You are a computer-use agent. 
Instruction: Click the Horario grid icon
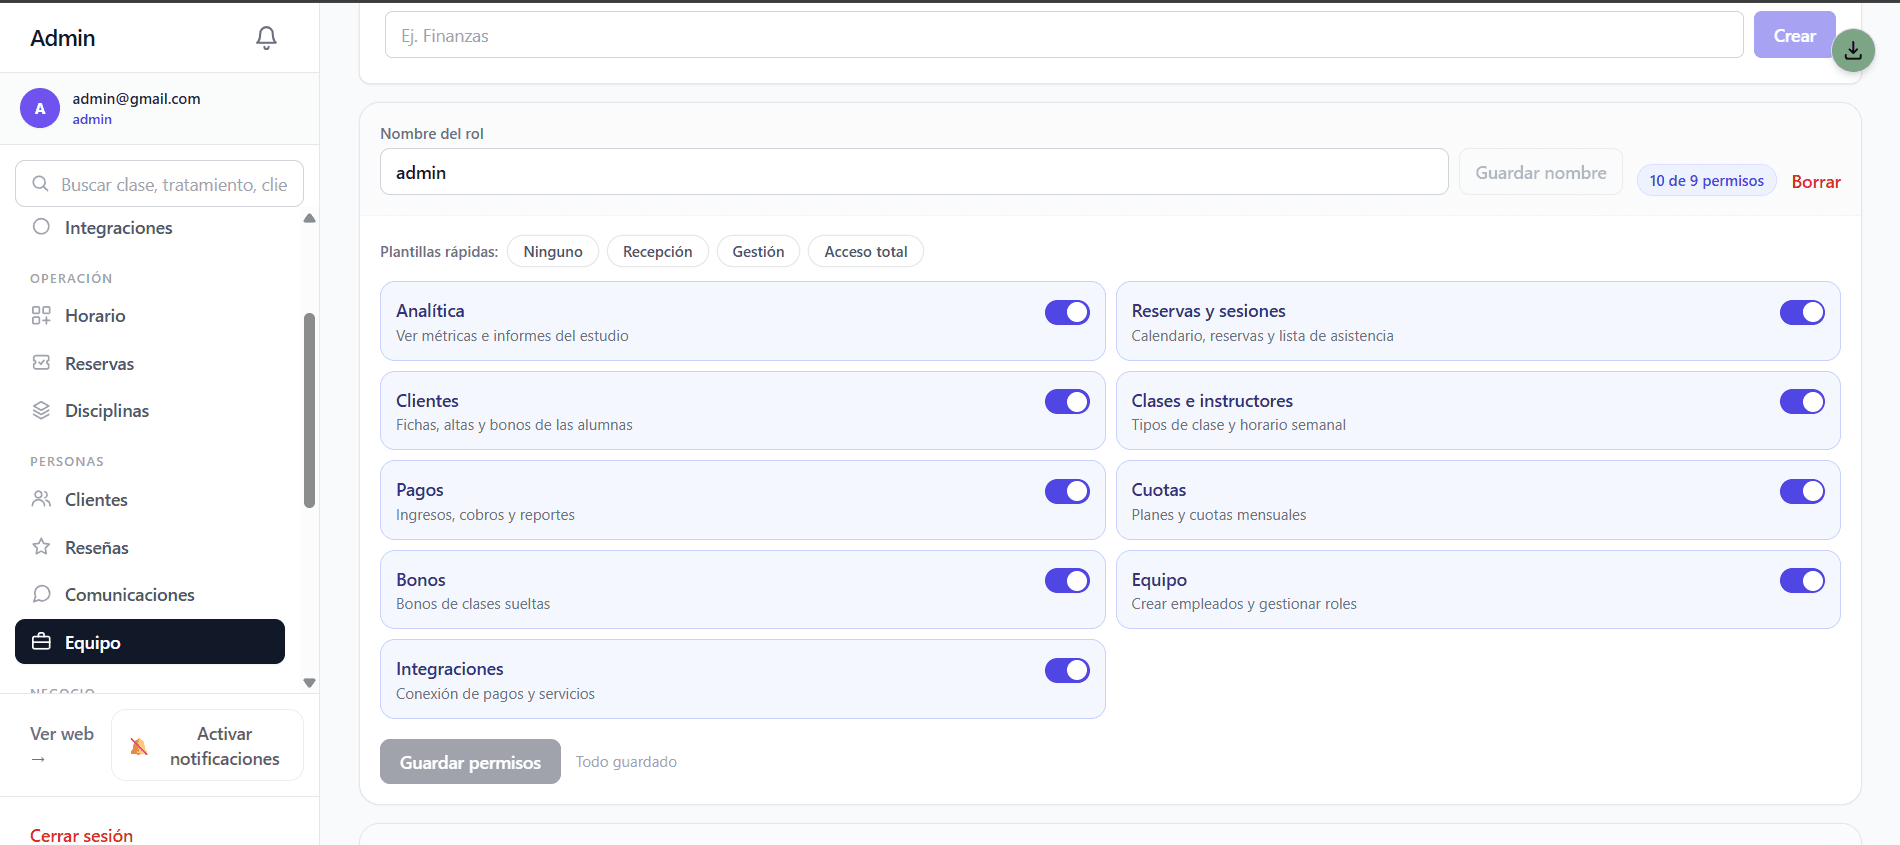point(41,316)
